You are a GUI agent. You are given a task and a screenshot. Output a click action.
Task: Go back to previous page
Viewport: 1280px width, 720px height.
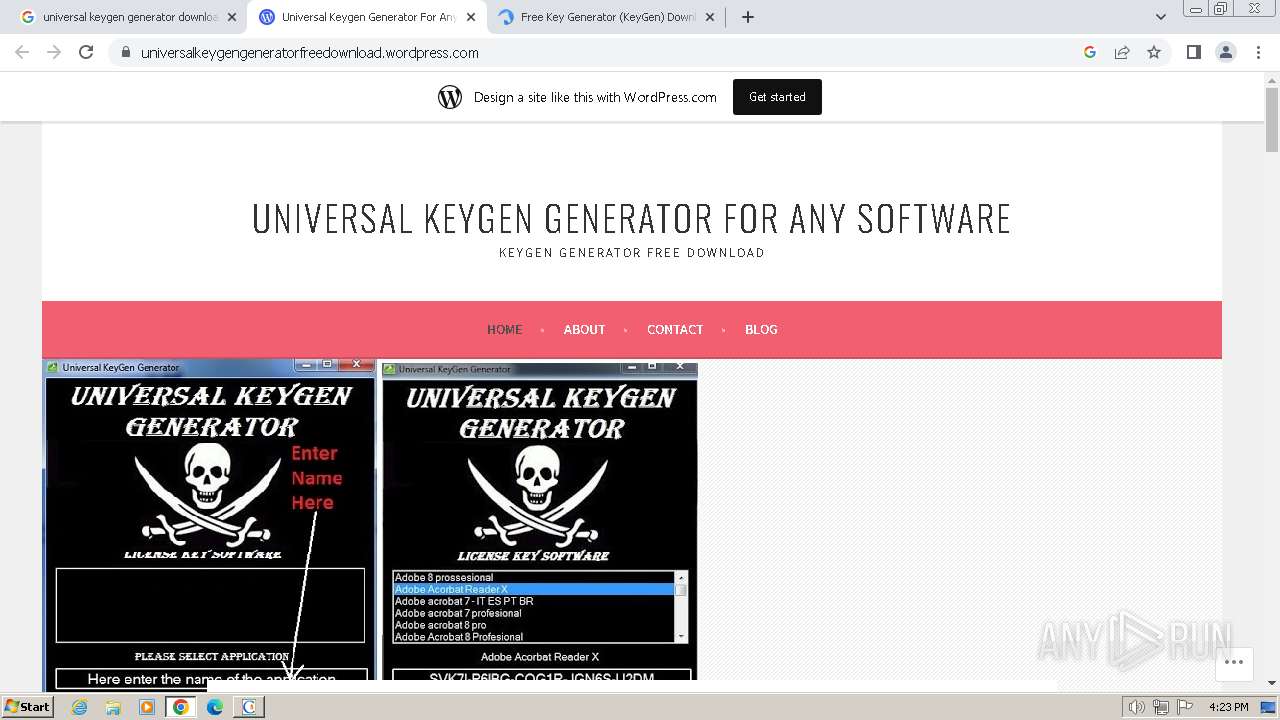tap(22, 52)
